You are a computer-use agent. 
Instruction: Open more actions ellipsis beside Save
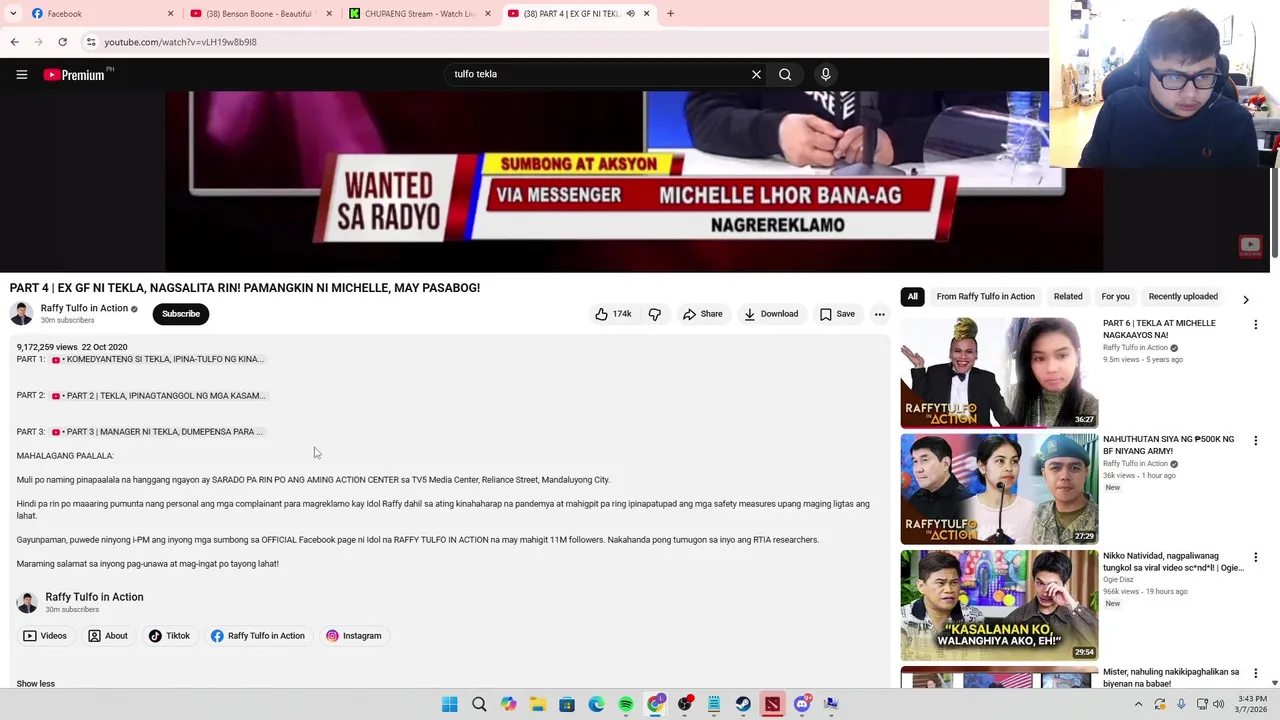[879, 314]
